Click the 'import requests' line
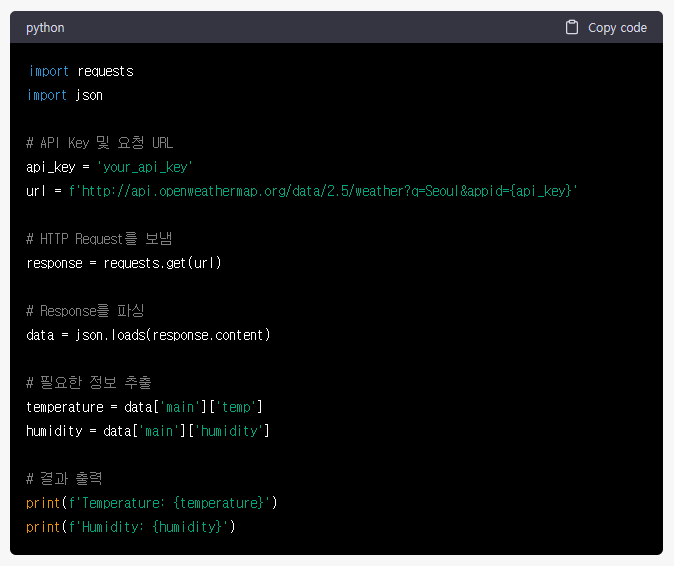Viewport: 674px width, 566px height. click(x=80, y=71)
